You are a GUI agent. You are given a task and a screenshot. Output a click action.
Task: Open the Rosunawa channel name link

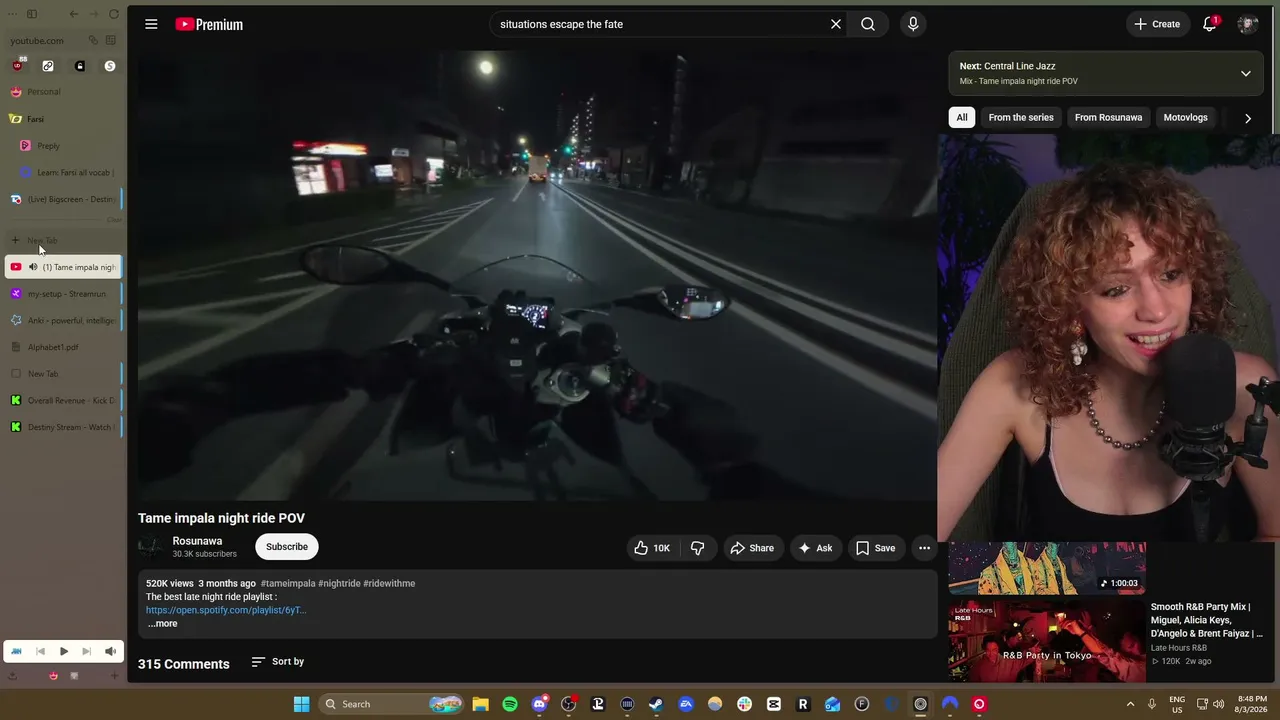(197, 541)
